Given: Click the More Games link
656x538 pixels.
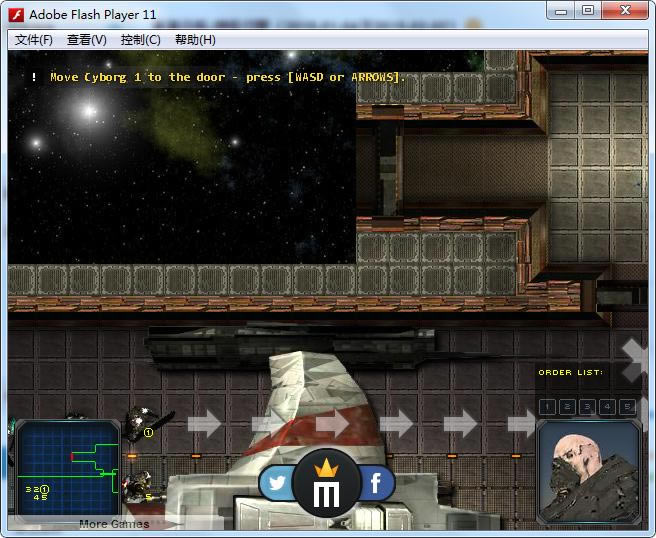Looking at the screenshot, I should 114,524.
